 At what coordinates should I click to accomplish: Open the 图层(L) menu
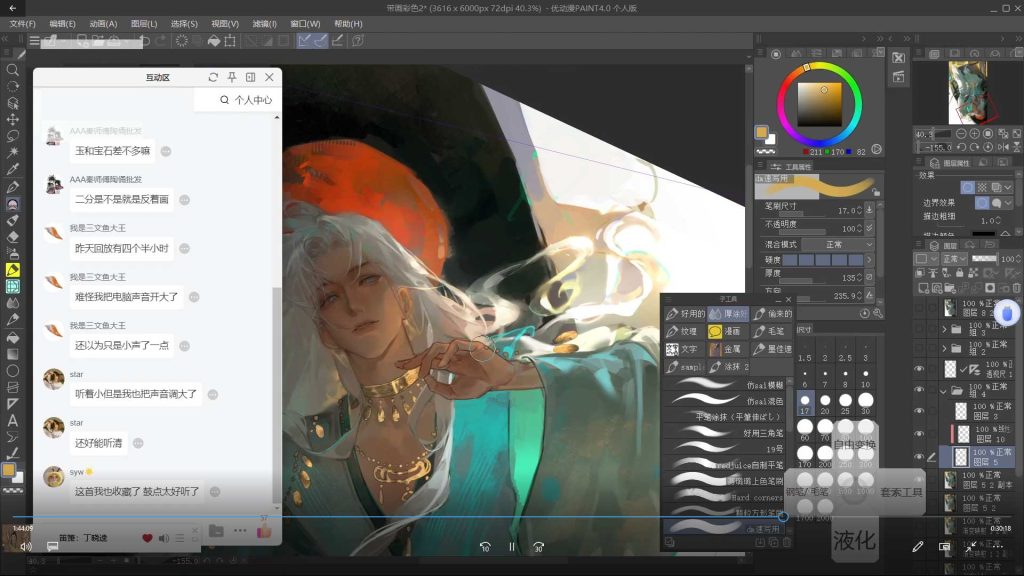click(x=144, y=24)
